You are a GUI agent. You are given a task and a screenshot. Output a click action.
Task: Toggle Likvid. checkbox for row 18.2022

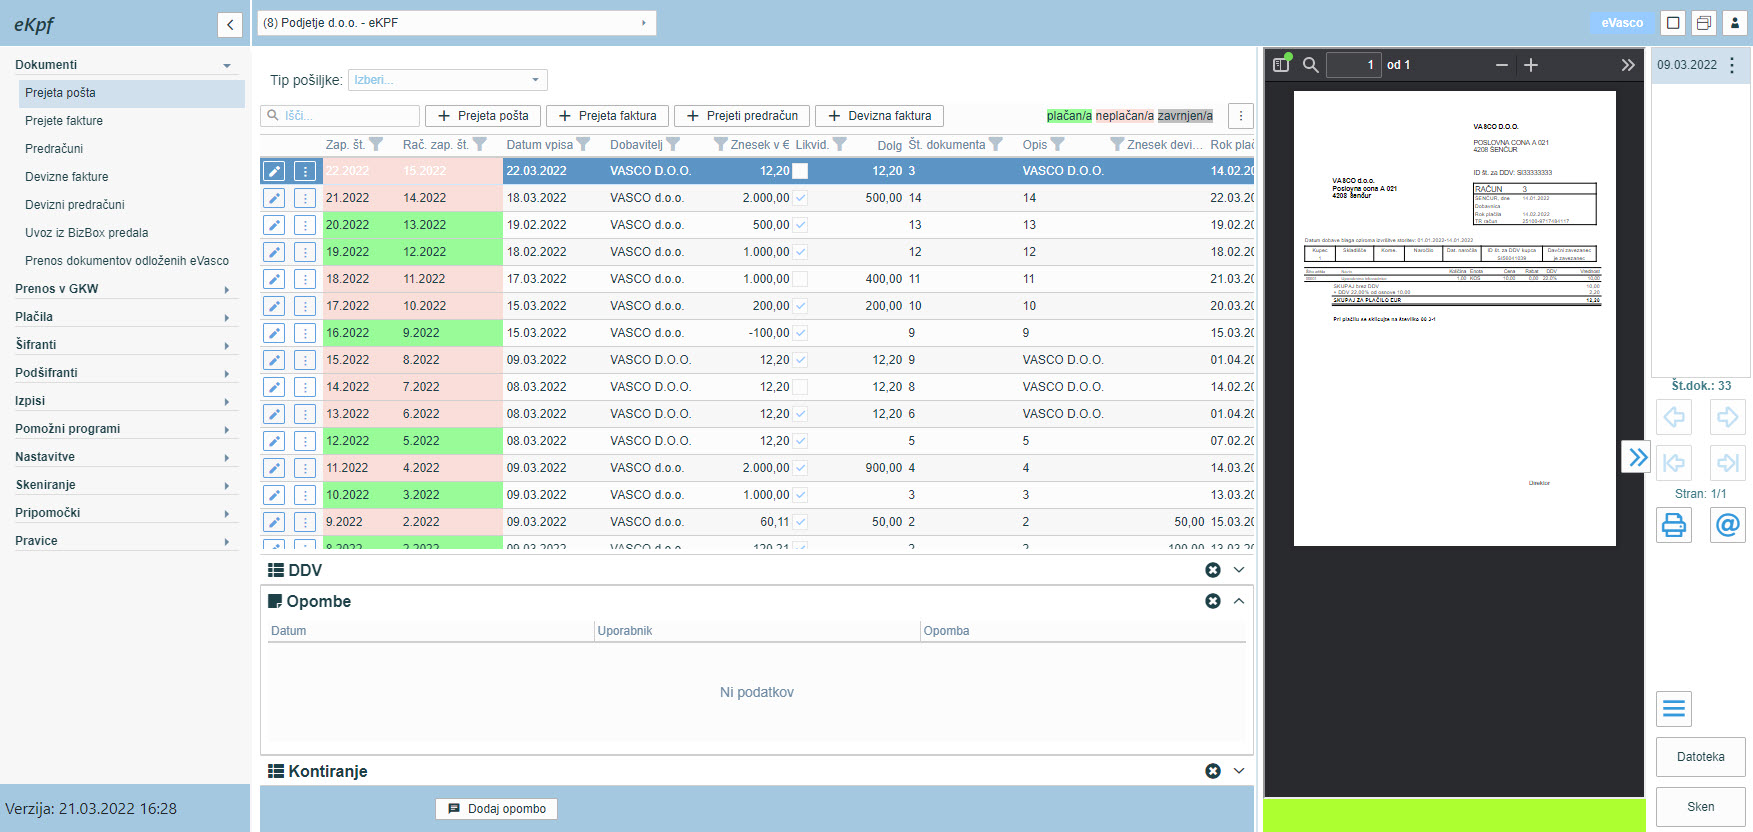(800, 279)
